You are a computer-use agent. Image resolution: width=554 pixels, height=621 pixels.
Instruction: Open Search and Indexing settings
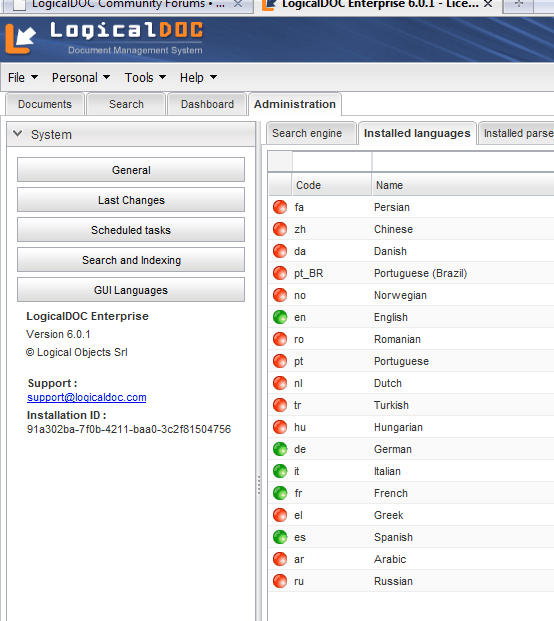pyautogui.click(x=131, y=260)
